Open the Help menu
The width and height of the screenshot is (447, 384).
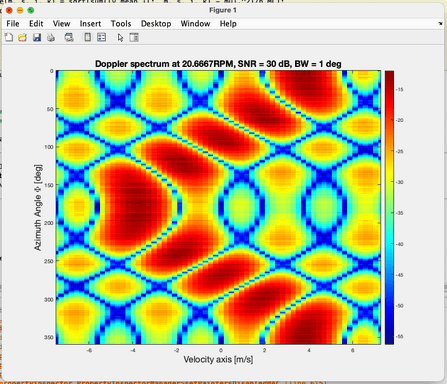pyautogui.click(x=228, y=24)
